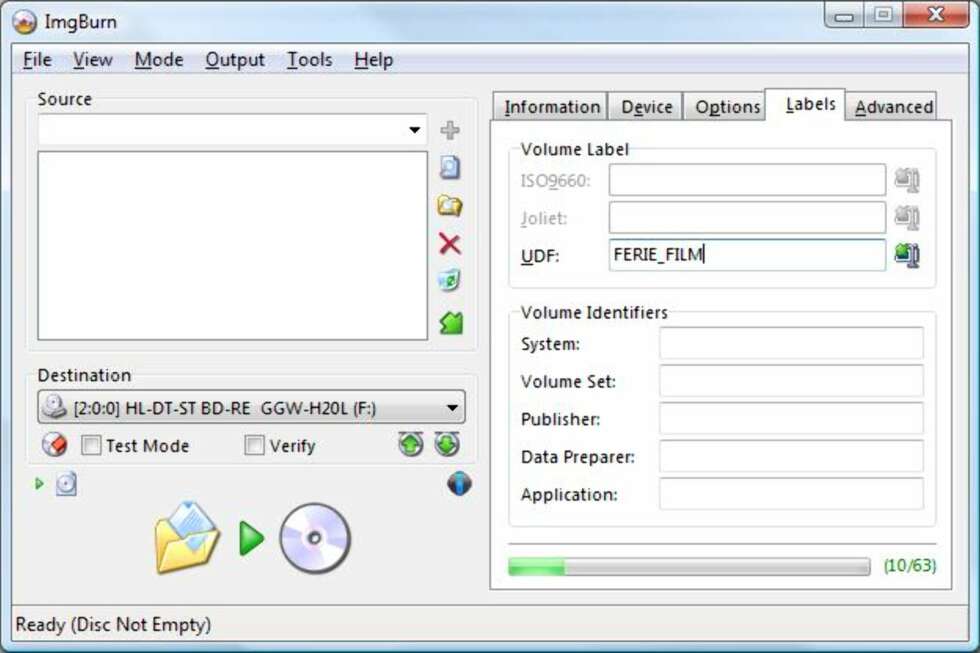Click the eraser disc icon near Test Mode

pos(54,445)
